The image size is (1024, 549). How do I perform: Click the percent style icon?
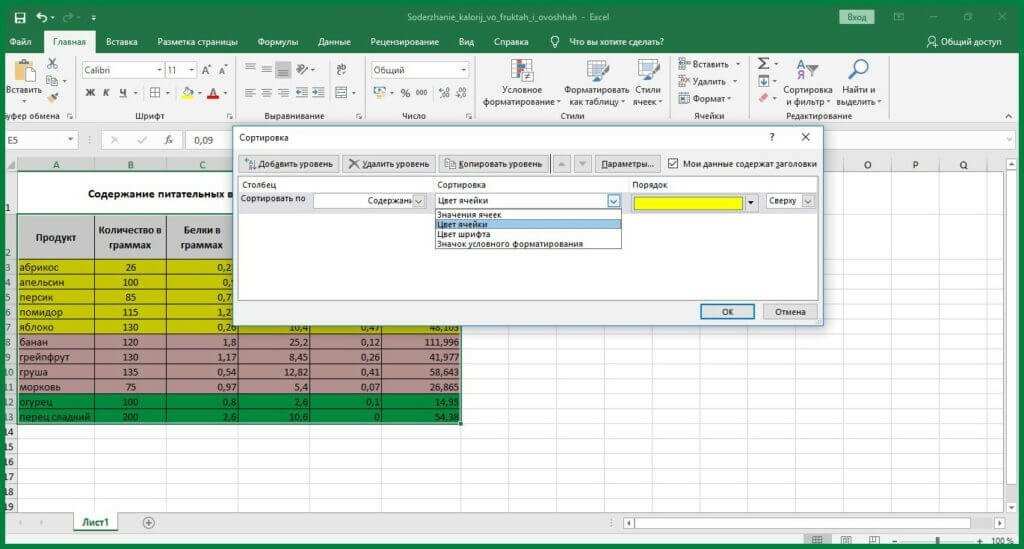(x=405, y=93)
